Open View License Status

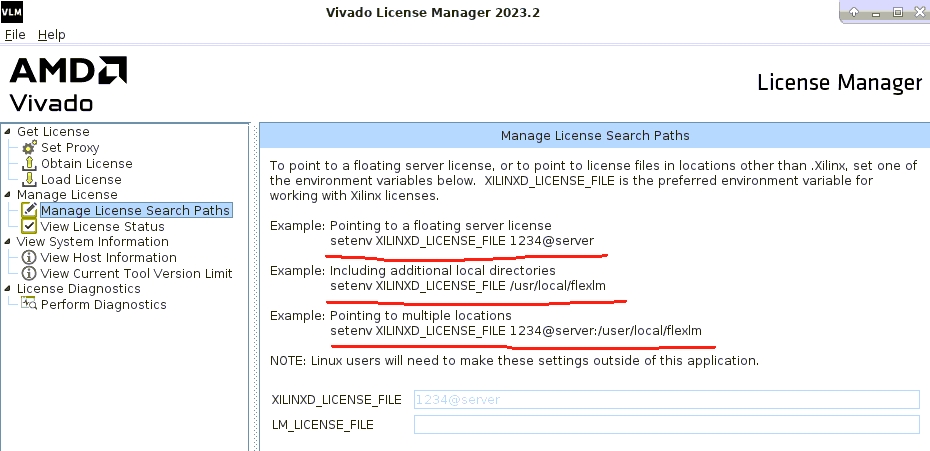[103, 226]
